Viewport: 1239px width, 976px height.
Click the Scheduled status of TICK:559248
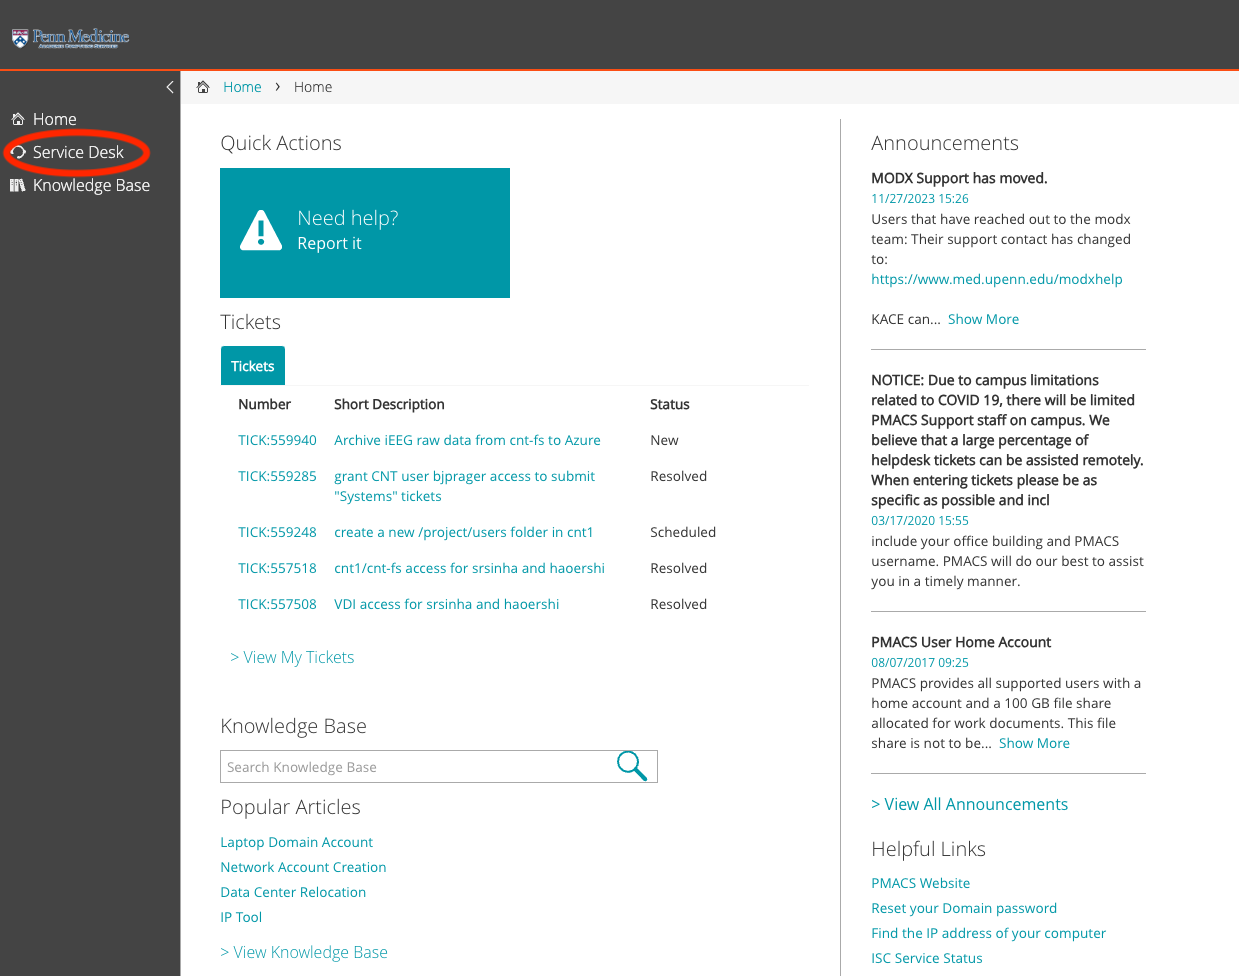point(683,532)
